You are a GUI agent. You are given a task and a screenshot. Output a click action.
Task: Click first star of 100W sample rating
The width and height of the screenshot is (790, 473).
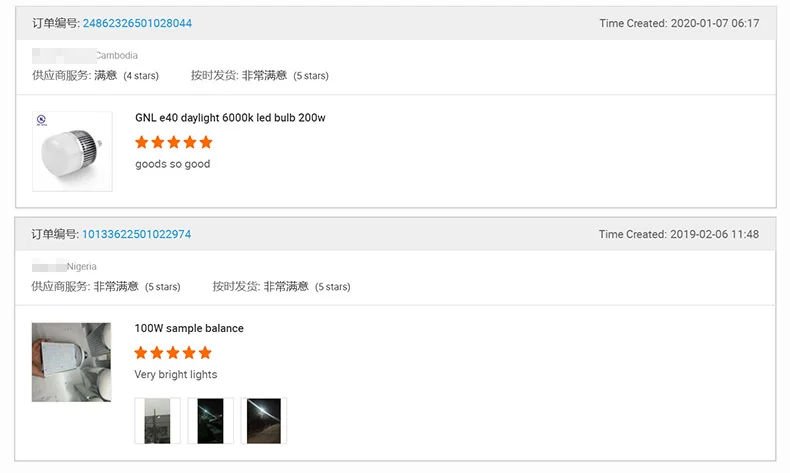141,353
